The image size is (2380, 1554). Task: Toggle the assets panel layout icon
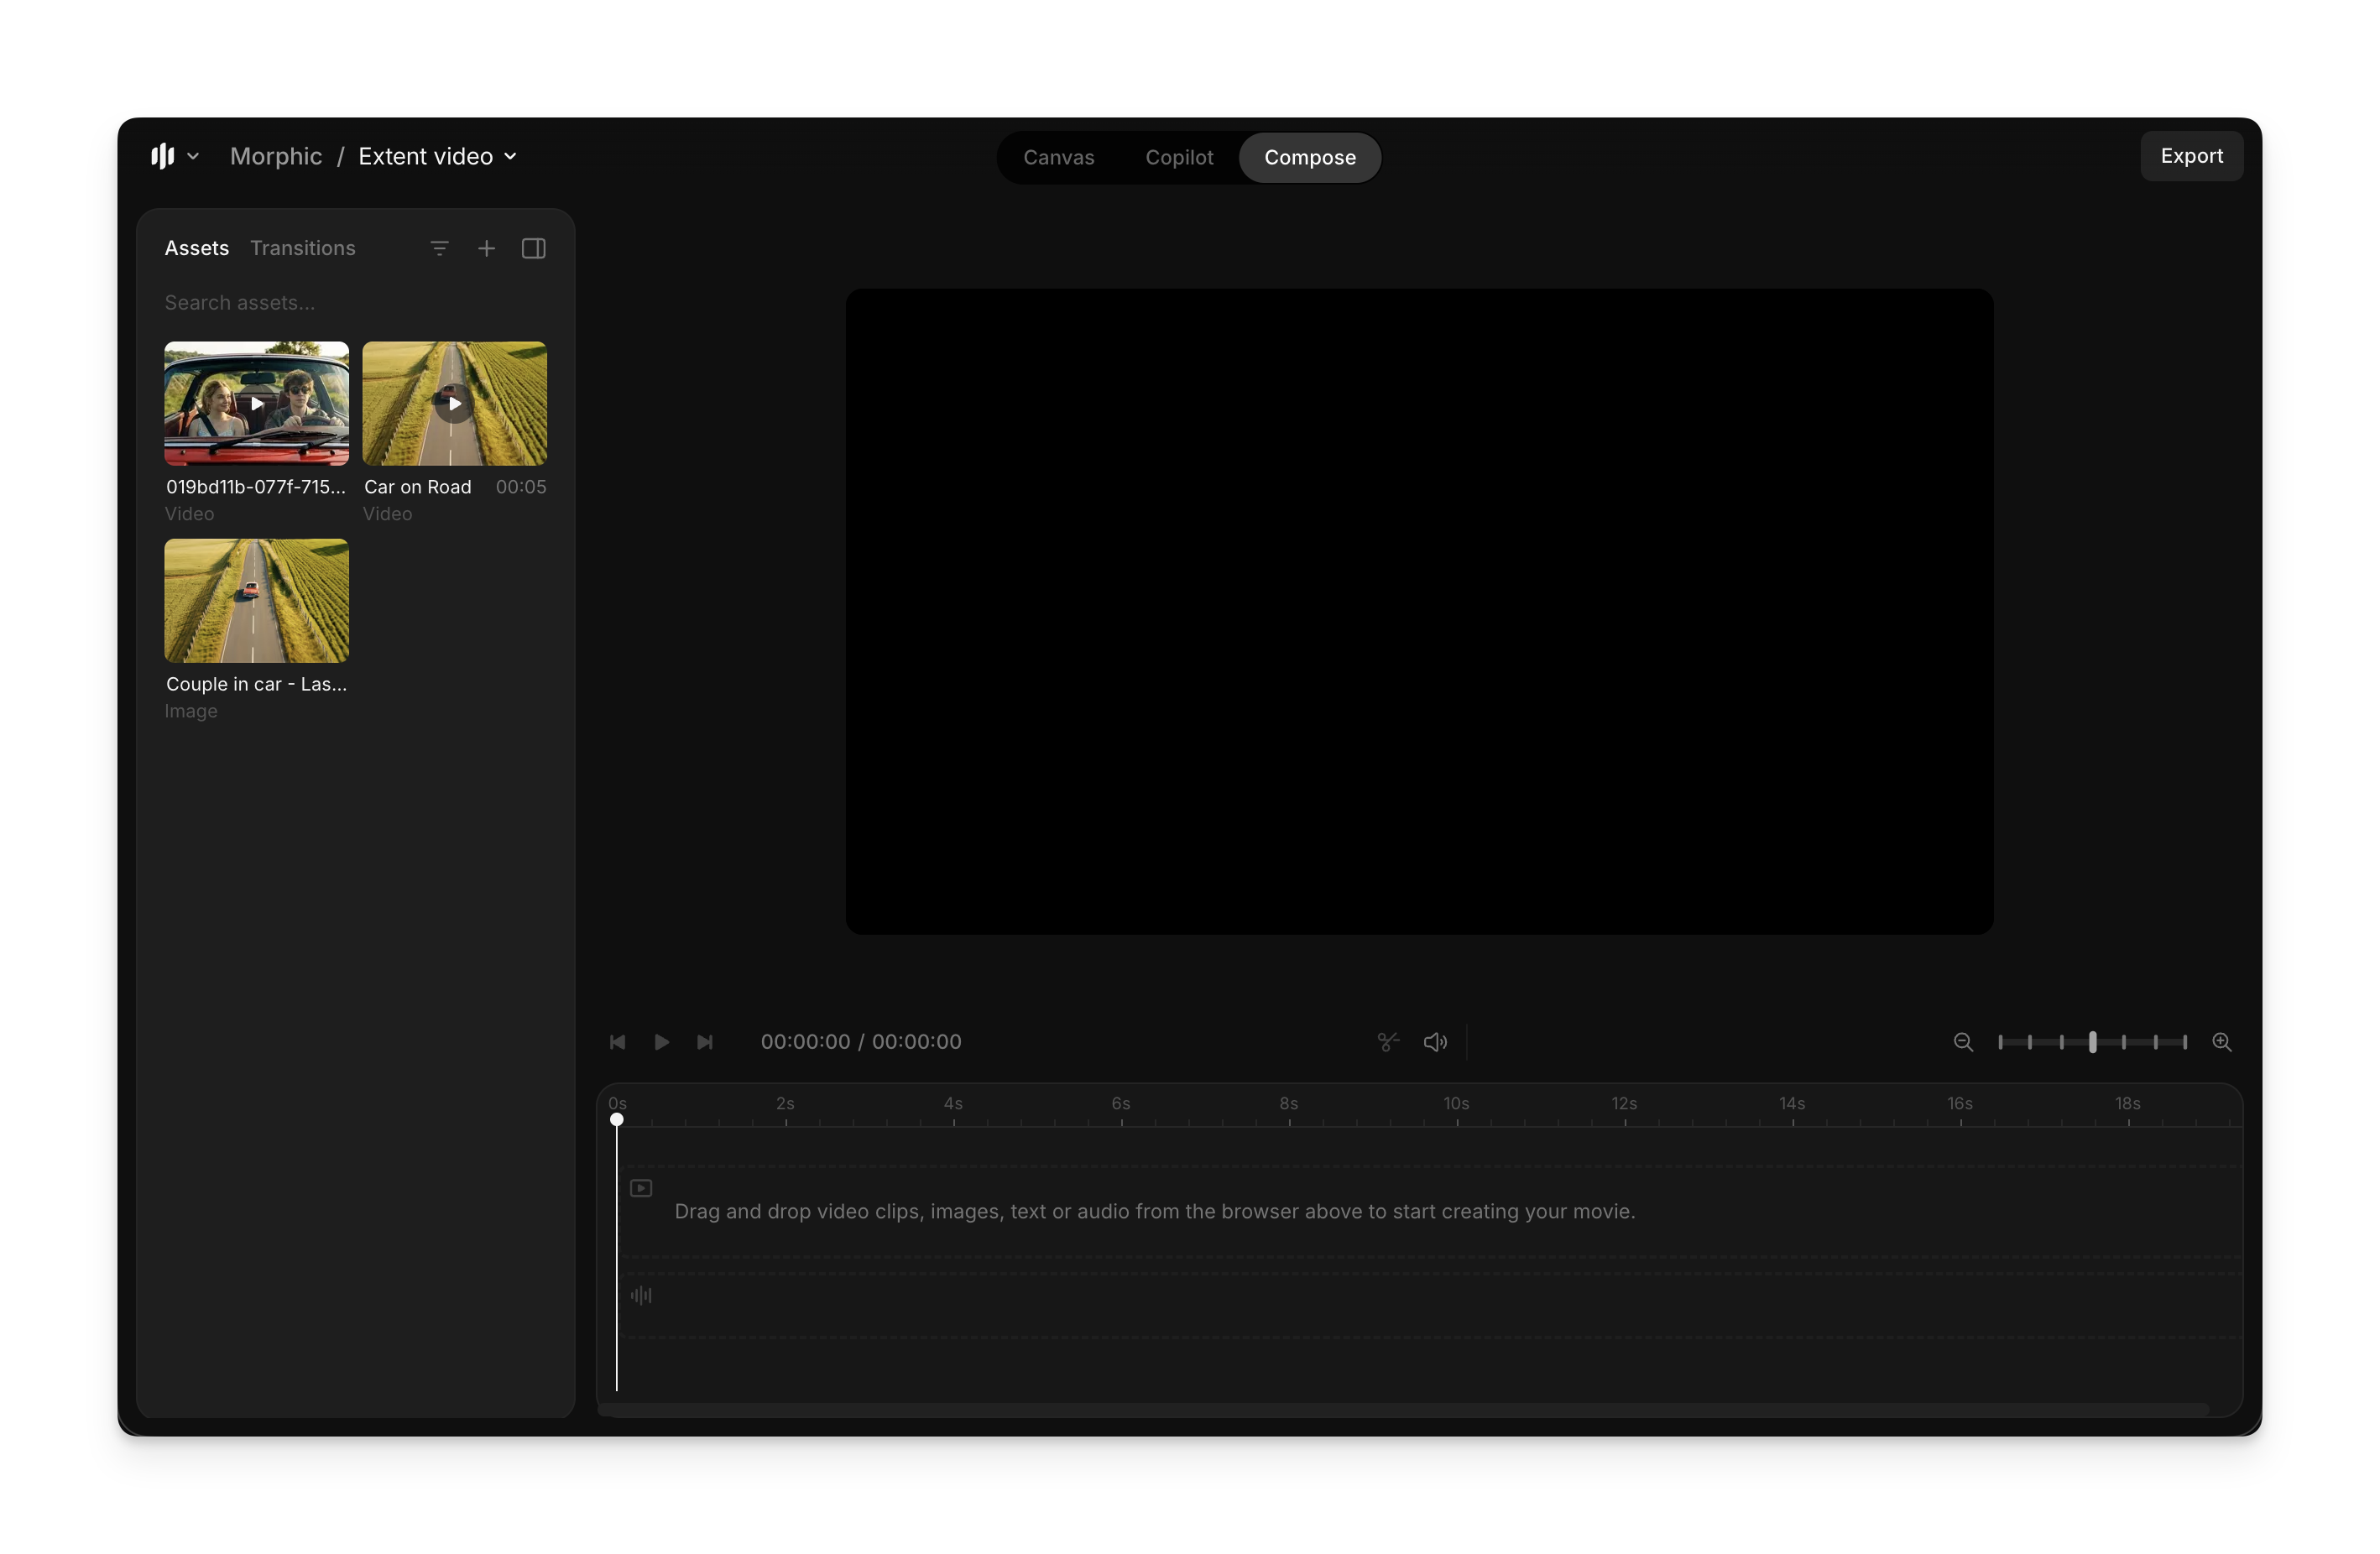533,248
